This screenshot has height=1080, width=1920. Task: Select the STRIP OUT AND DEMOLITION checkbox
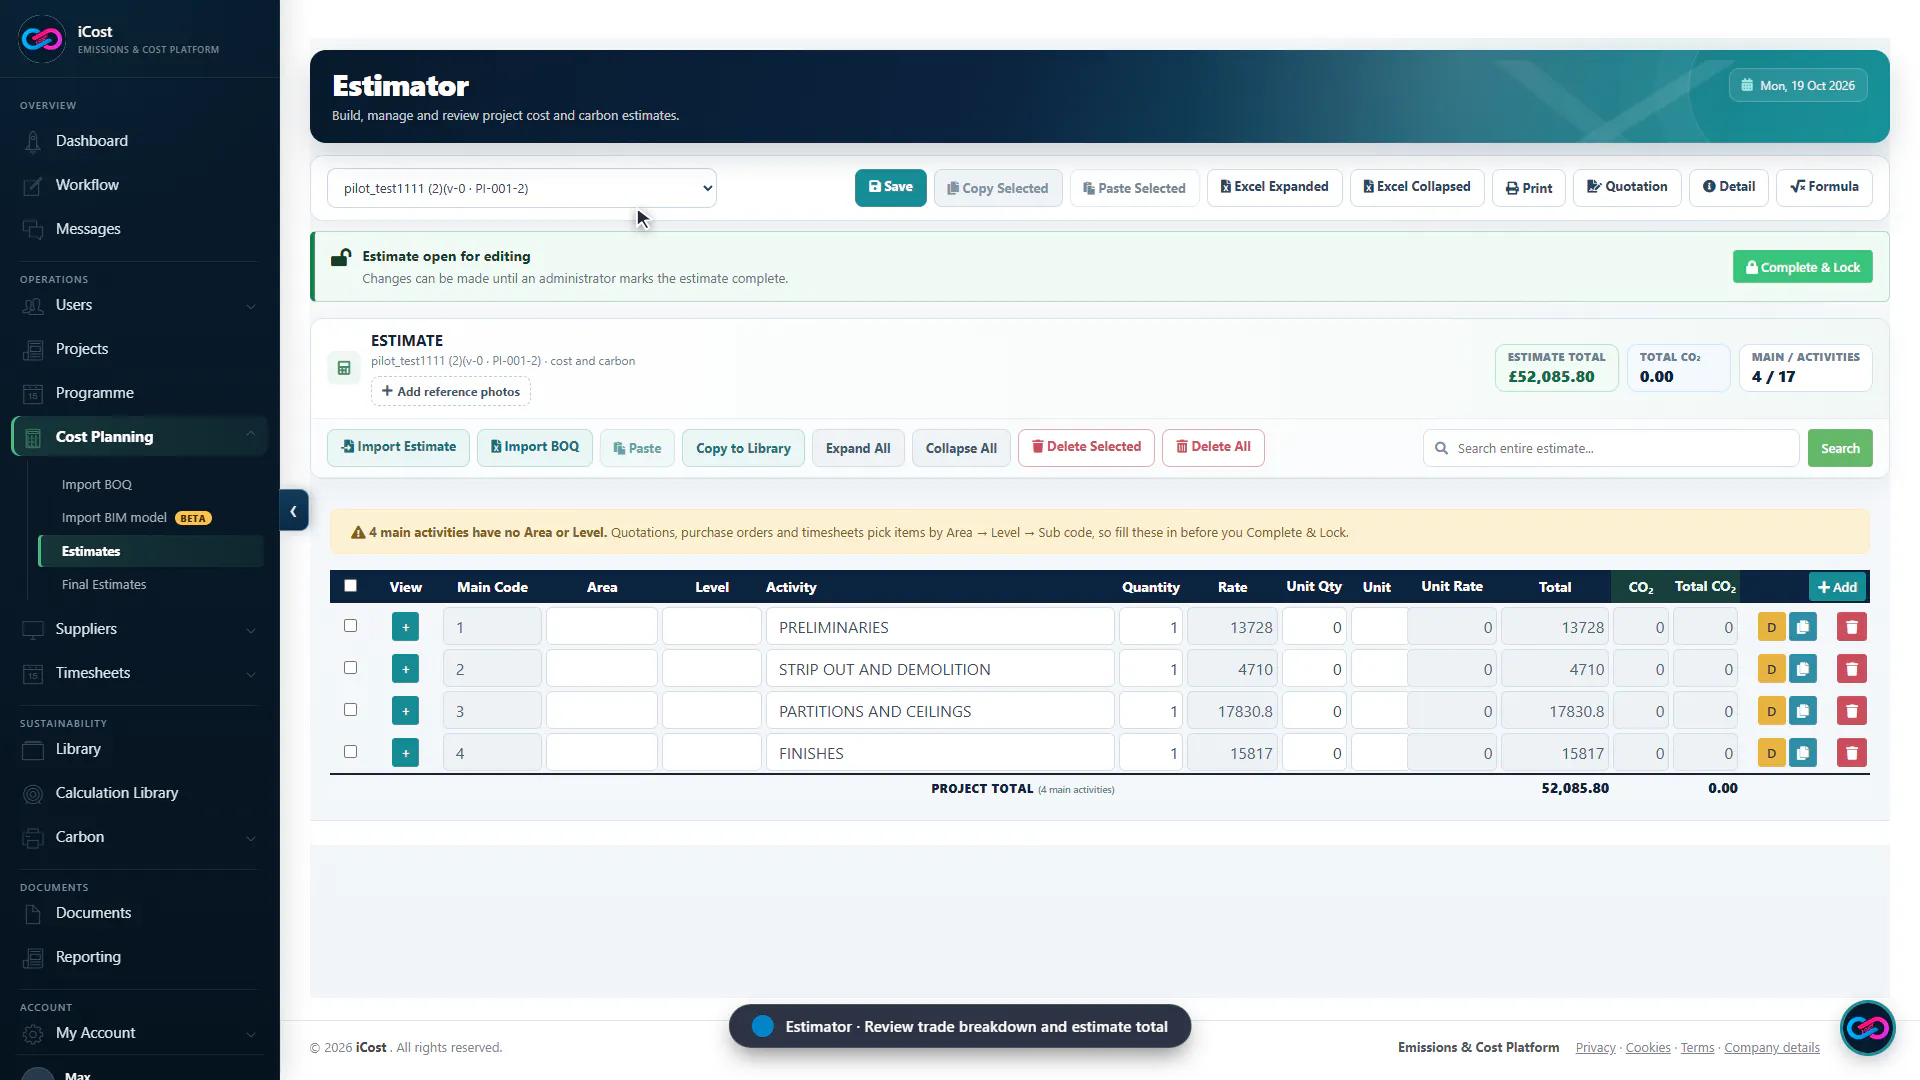[350, 668]
